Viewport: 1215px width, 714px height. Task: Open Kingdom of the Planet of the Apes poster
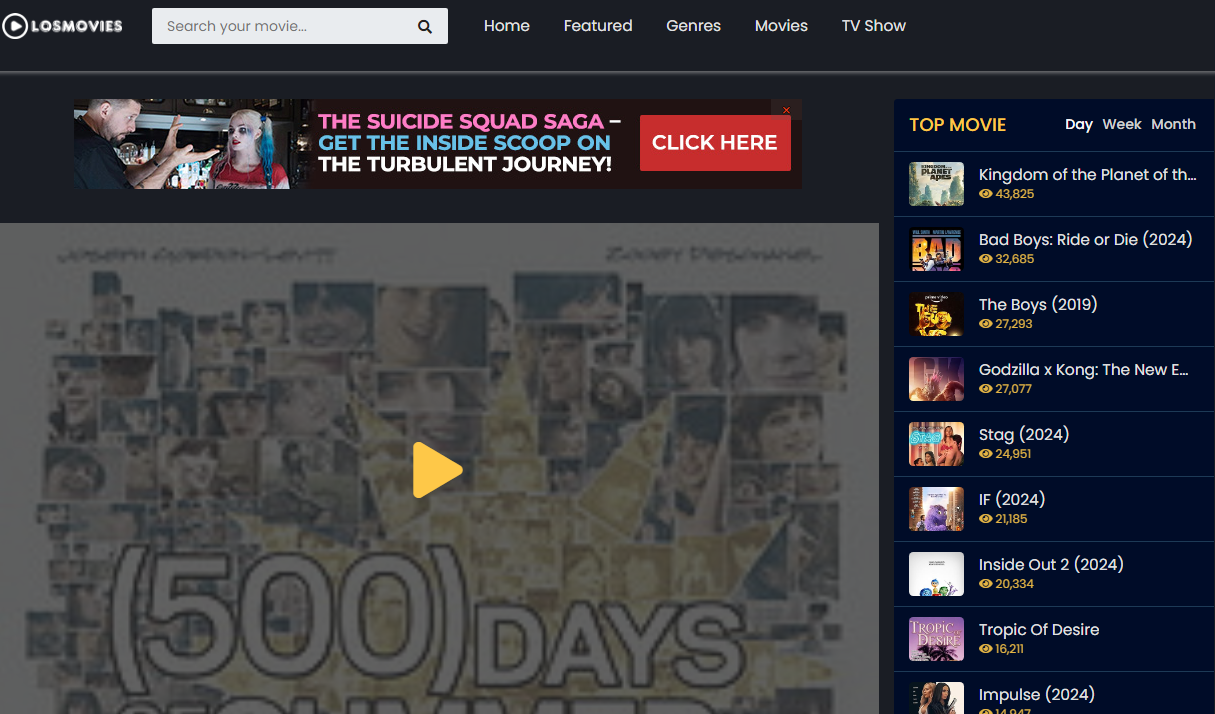pyautogui.click(x=936, y=184)
